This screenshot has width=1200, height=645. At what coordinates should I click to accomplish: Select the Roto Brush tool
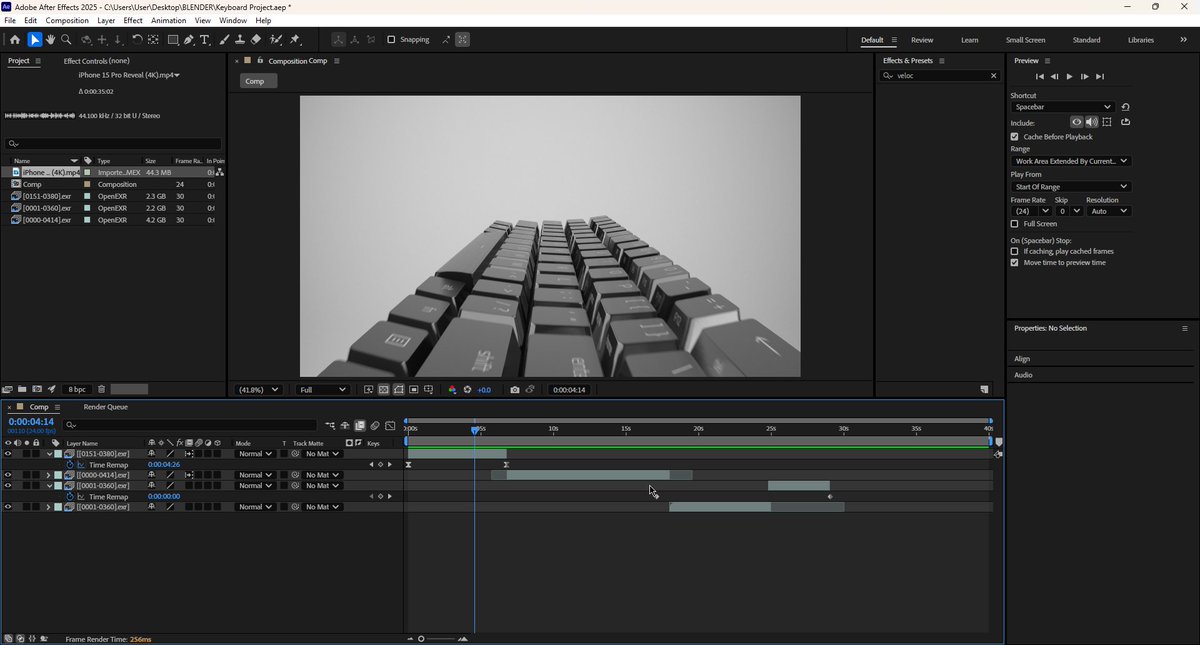275,40
